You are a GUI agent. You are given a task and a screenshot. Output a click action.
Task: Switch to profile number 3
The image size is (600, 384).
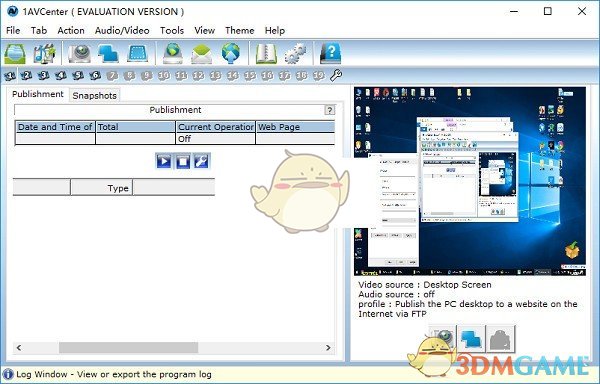click(x=44, y=76)
